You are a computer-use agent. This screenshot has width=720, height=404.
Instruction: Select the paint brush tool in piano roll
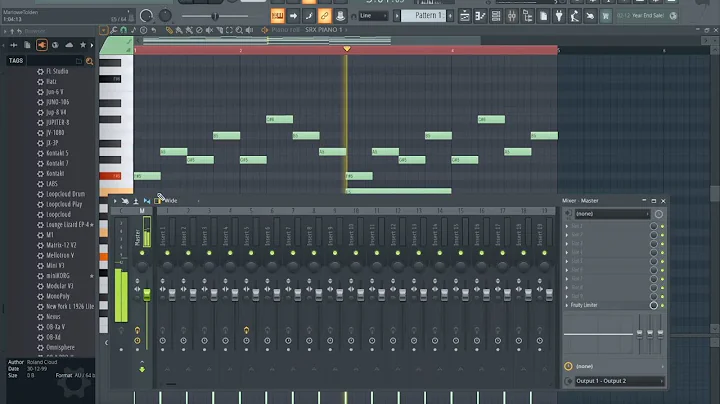point(179,30)
